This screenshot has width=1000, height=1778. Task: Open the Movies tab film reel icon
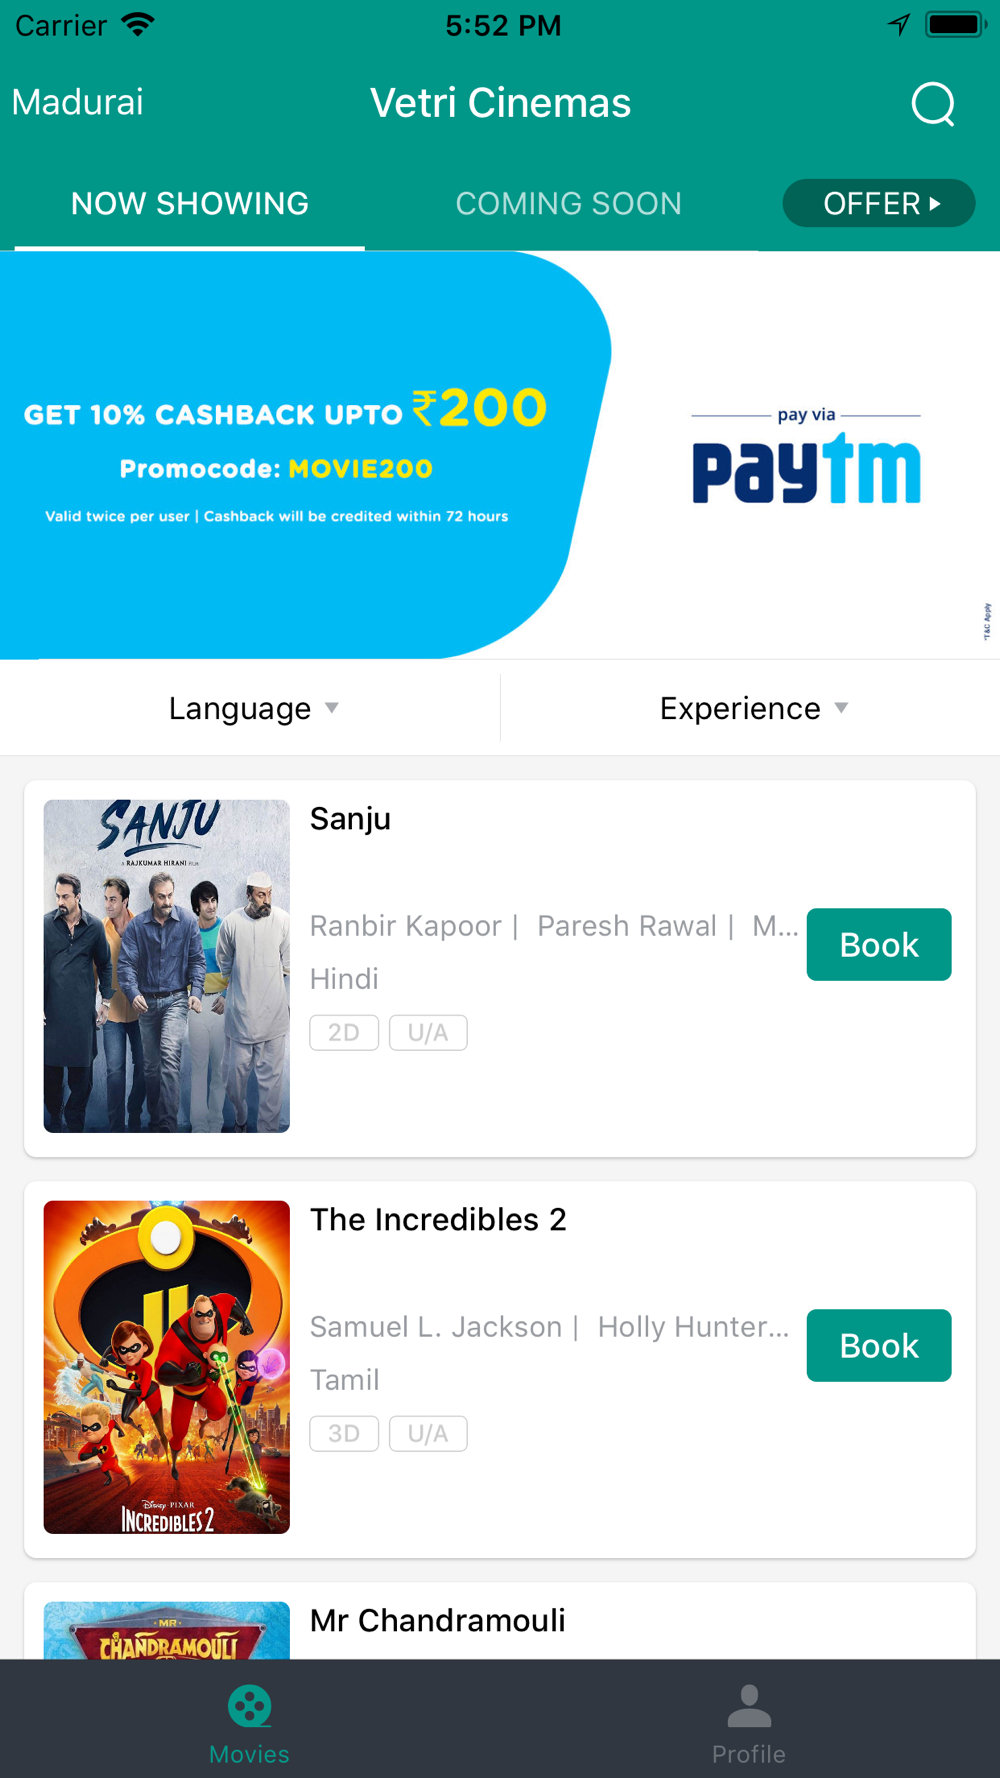[249, 1706]
